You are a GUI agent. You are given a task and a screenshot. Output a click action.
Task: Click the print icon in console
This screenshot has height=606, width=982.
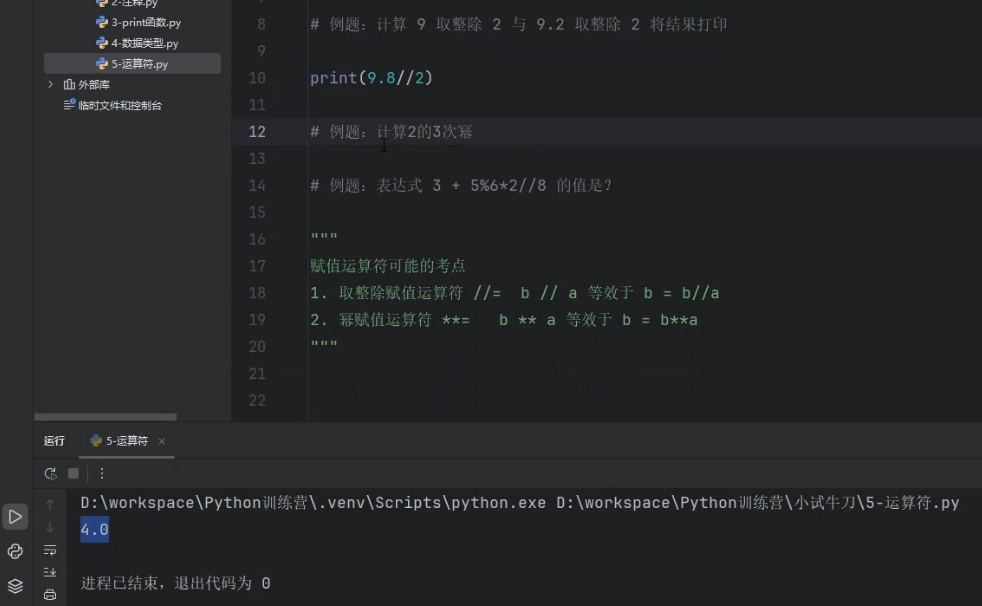point(50,594)
